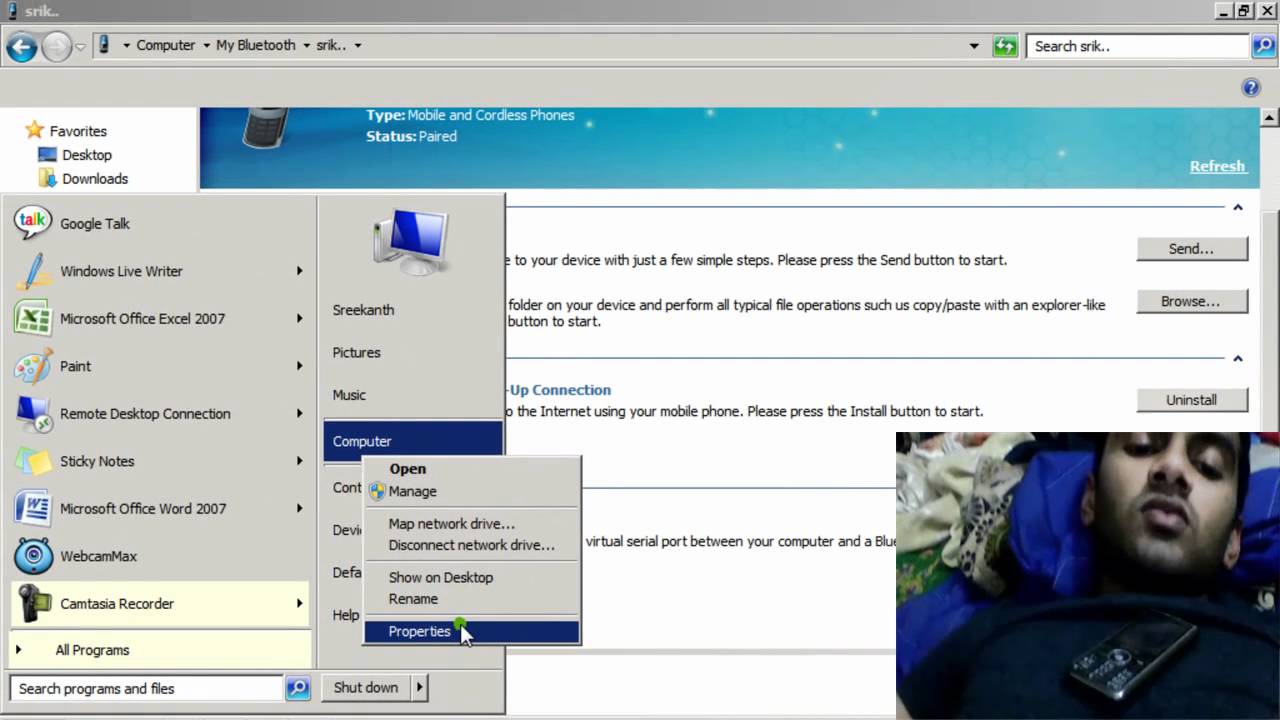
Task: Click the Start menu search magnifier
Action: coord(297,688)
